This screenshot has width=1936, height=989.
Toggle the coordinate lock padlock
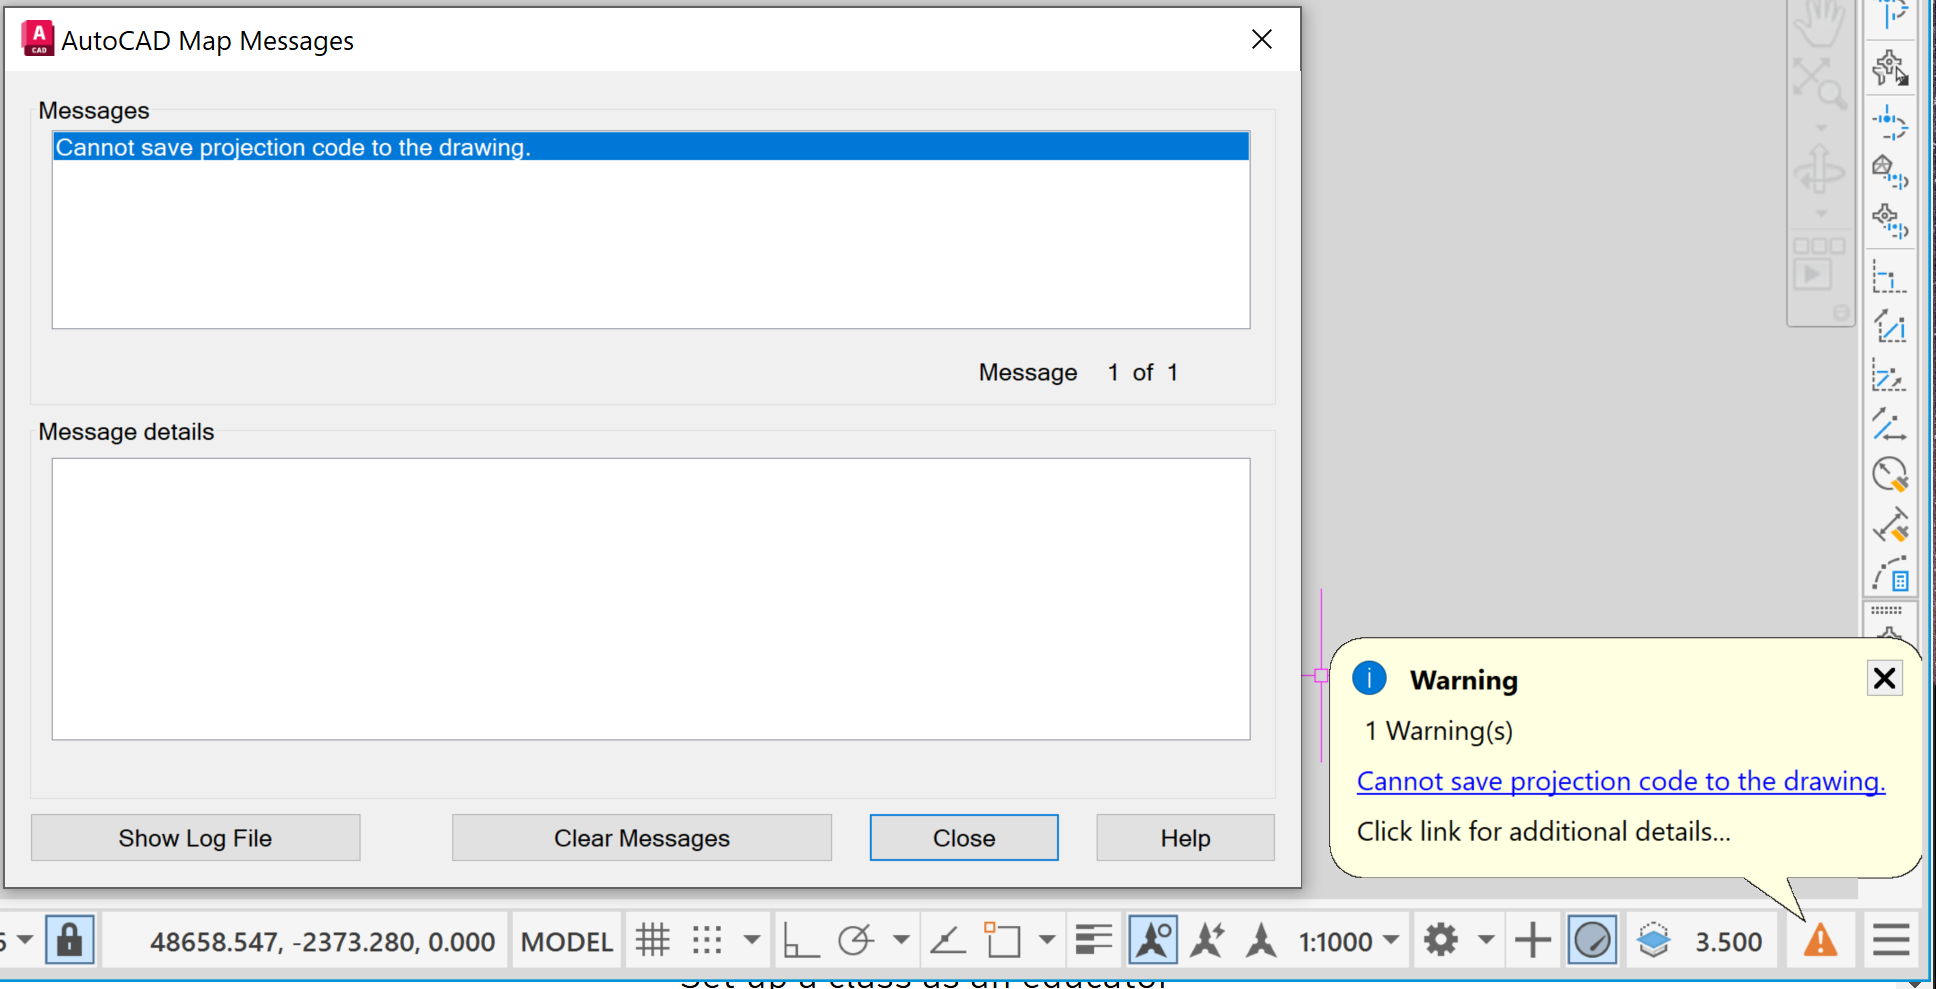click(x=68, y=940)
